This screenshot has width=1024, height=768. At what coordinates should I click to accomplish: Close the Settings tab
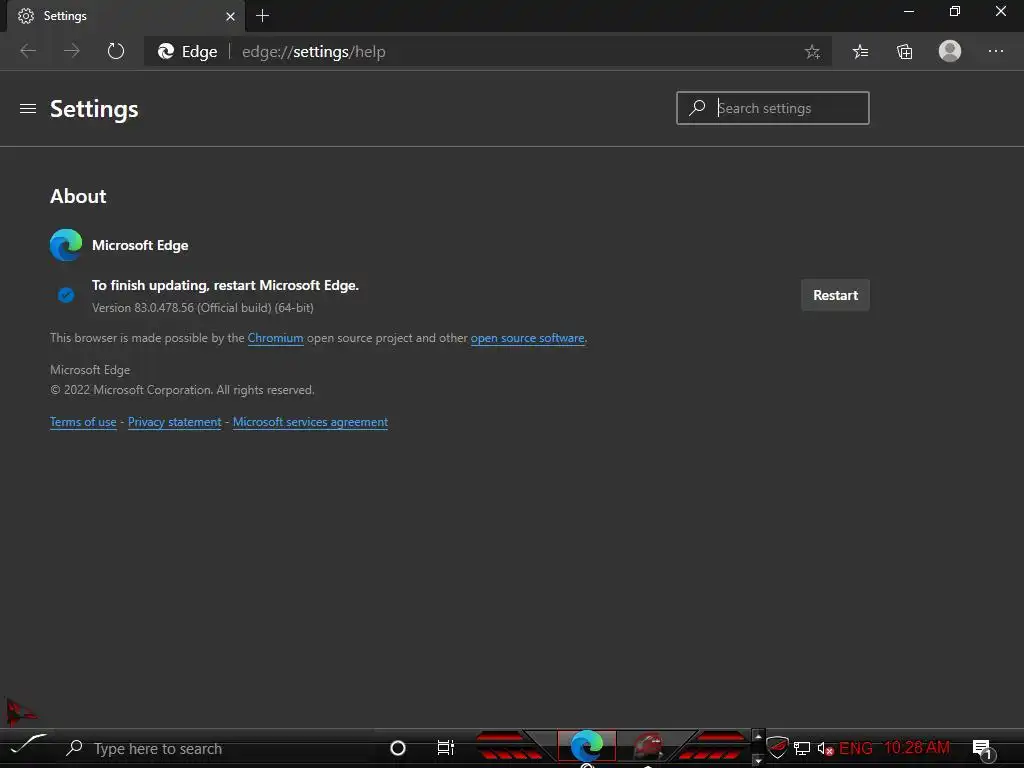point(230,16)
